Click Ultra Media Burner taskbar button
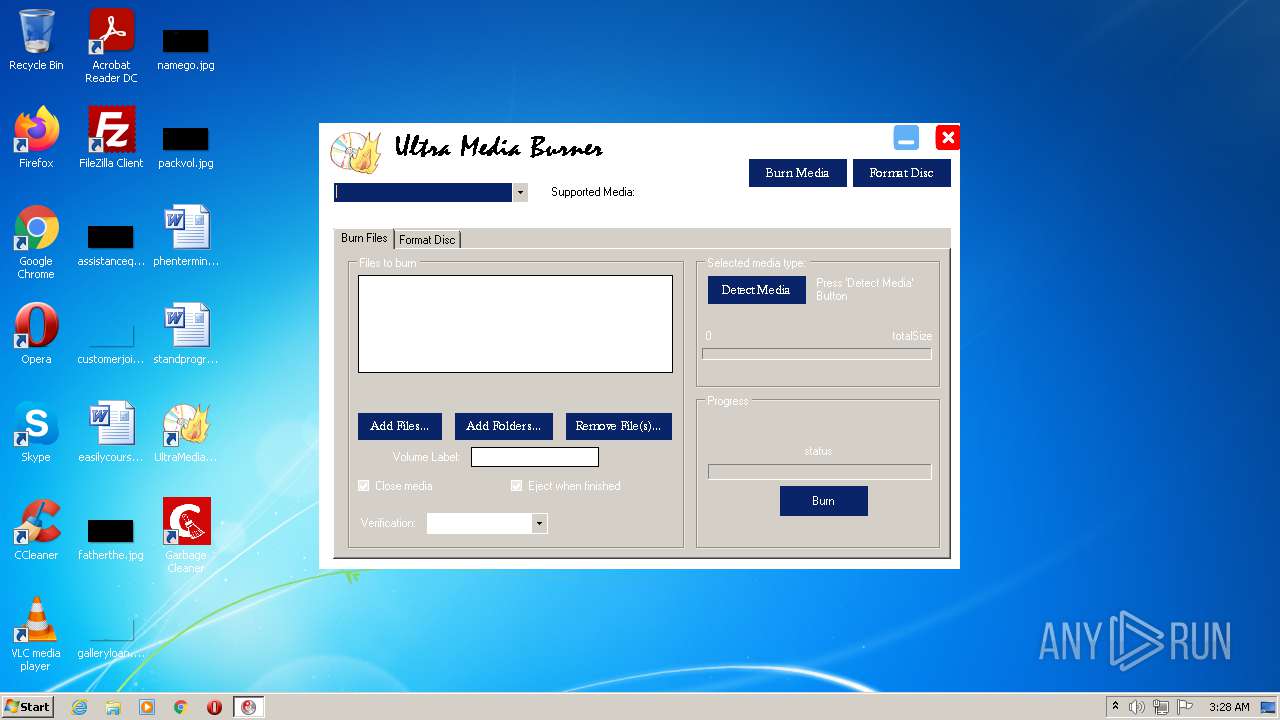Image resolution: width=1280 pixels, height=720 pixels. (x=248, y=707)
